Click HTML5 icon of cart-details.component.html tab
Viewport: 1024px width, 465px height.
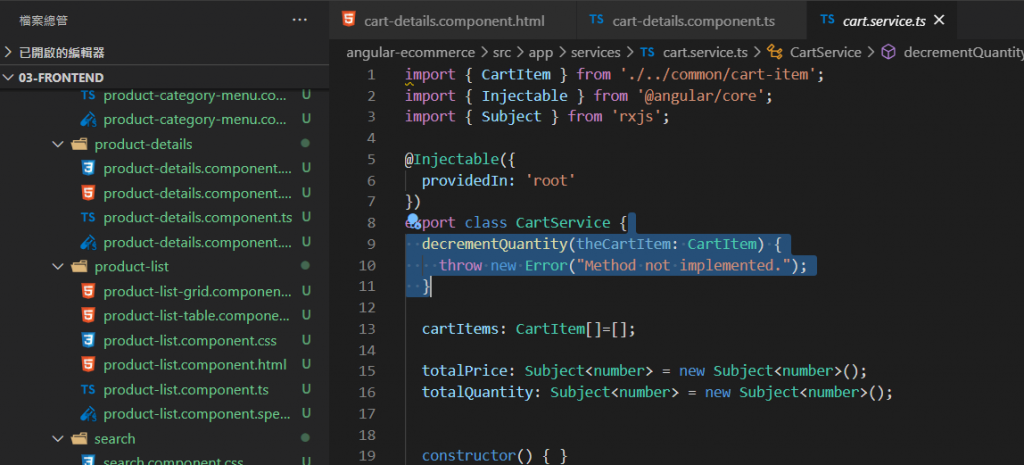coord(349,20)
